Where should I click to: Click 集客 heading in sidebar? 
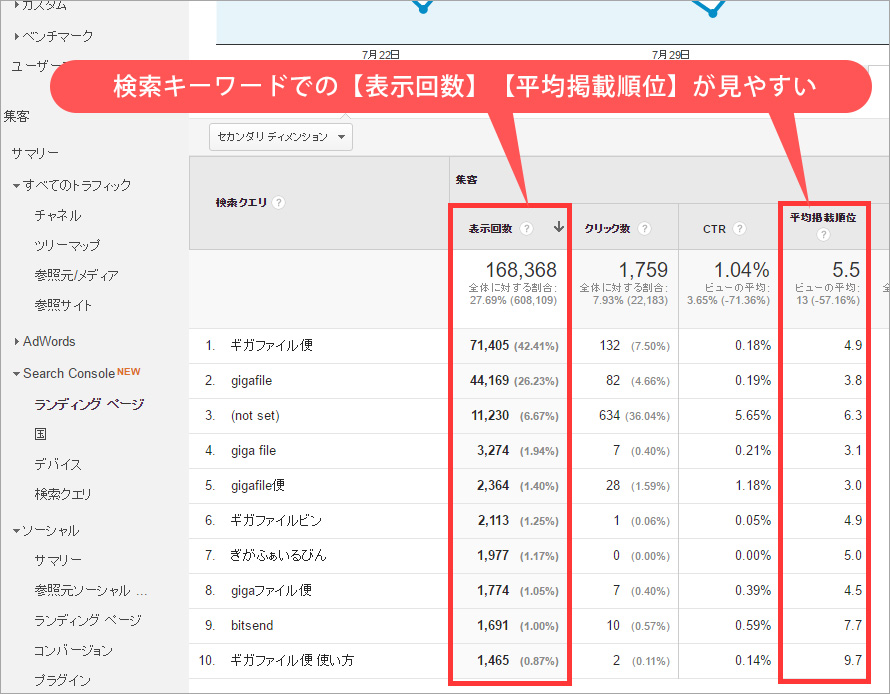pos(16,117)
